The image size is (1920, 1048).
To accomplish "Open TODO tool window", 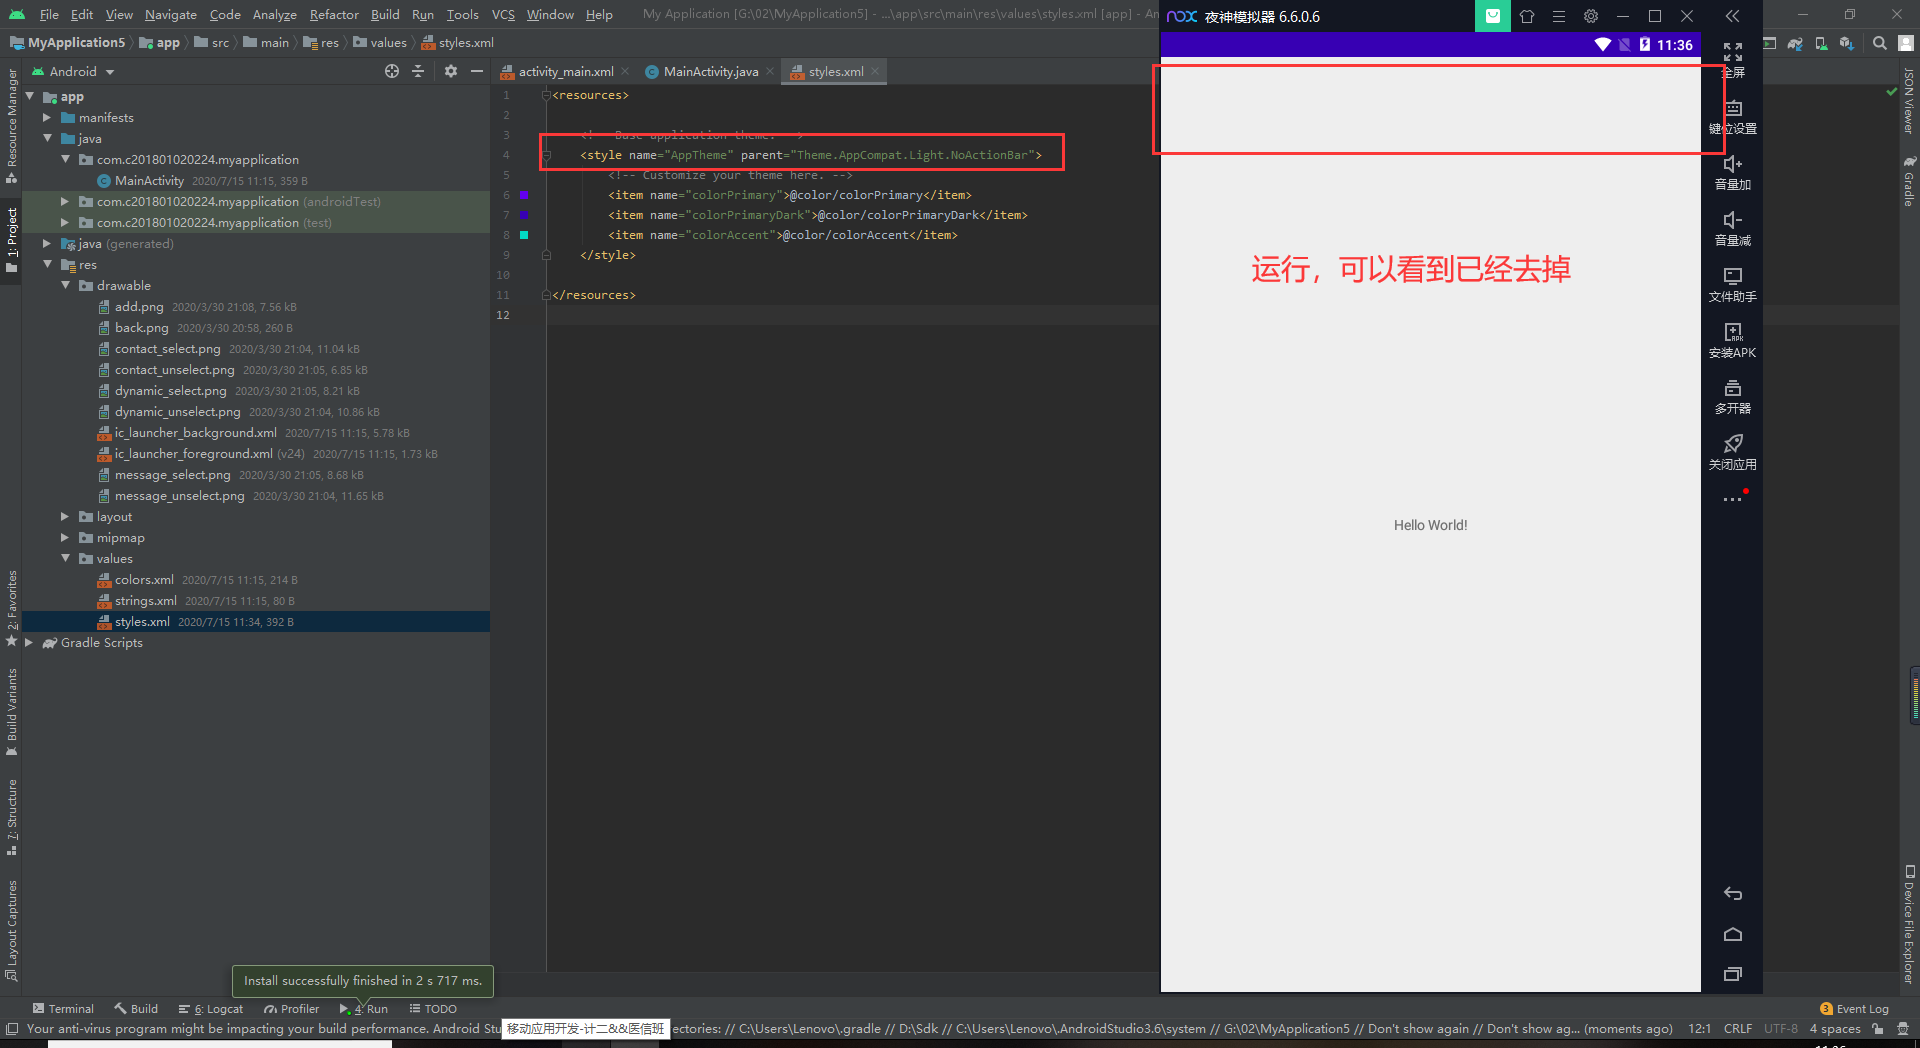I will point(433,1009).
